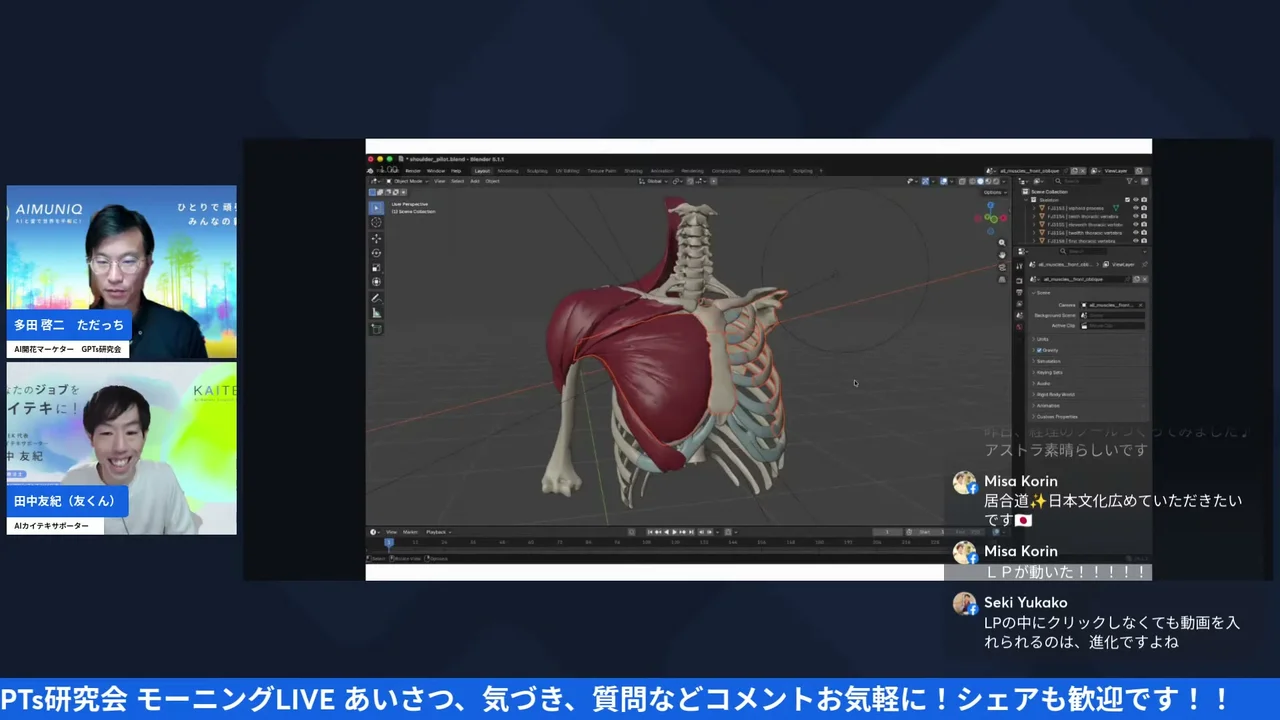
Task: Toggle X-ray view in viewport header
Action: (962, 181)
